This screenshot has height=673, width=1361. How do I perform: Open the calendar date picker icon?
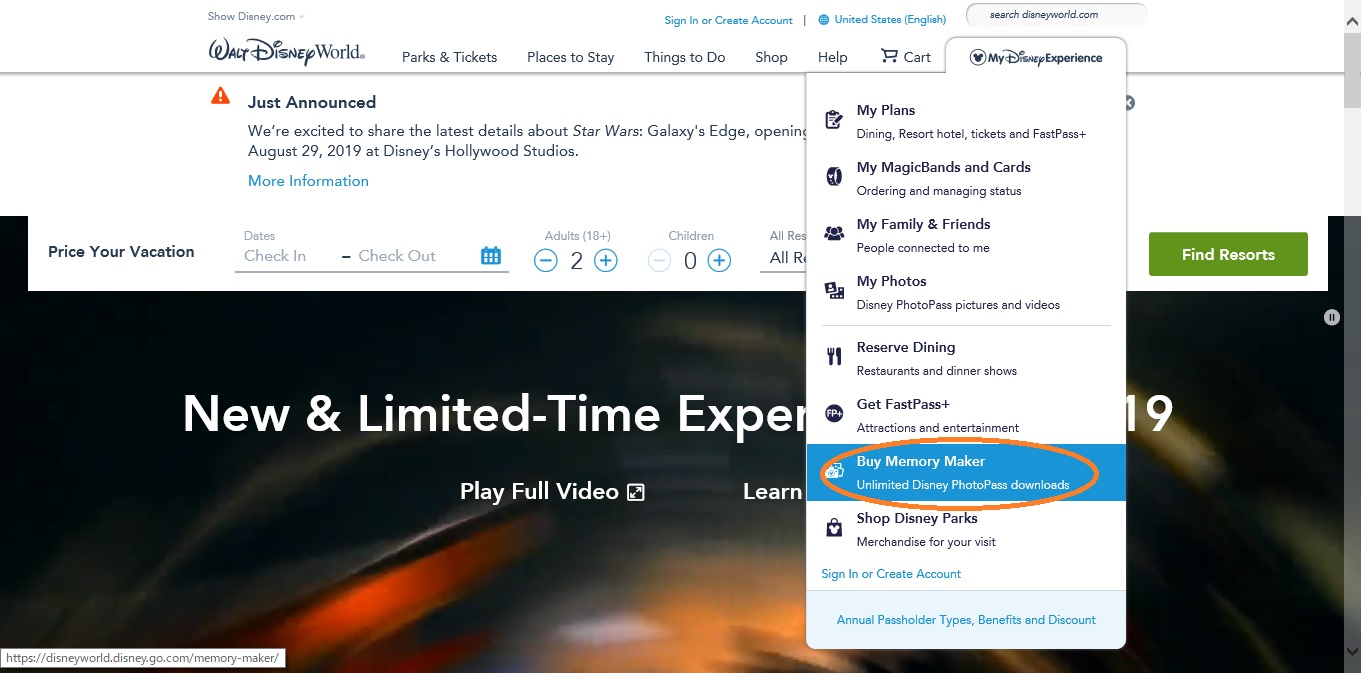click(x=491, y=255)
